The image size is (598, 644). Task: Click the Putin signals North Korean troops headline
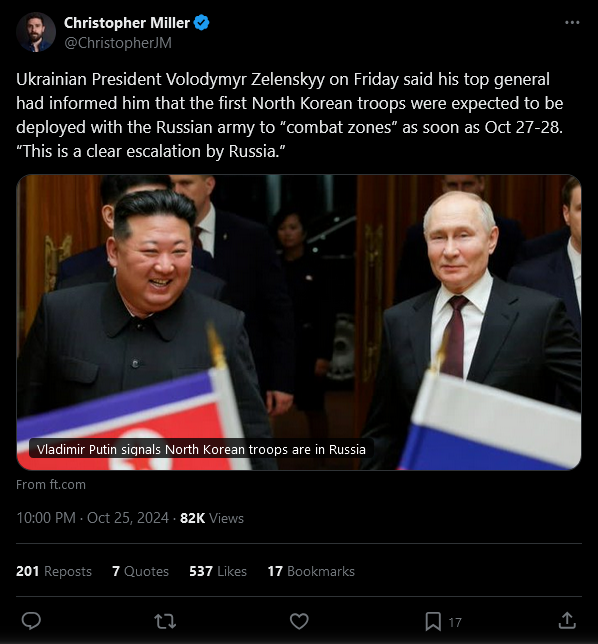pyautogui.click(x=201, y=449)
